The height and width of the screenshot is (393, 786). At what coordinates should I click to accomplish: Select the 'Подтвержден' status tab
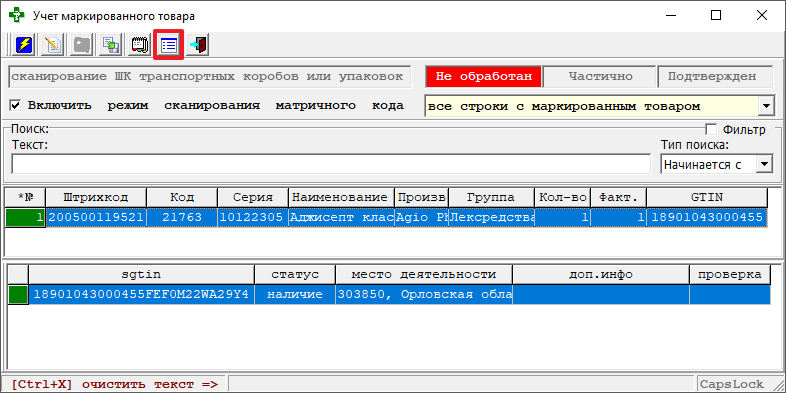(x=715, y=77)
